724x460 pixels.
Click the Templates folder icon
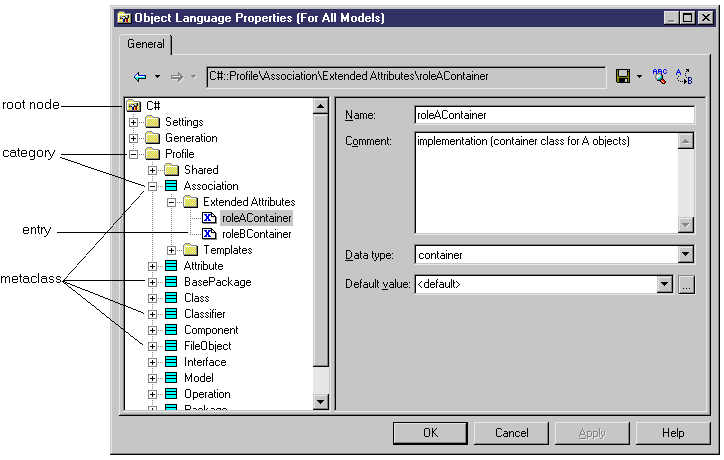click(x=190, y=250)
